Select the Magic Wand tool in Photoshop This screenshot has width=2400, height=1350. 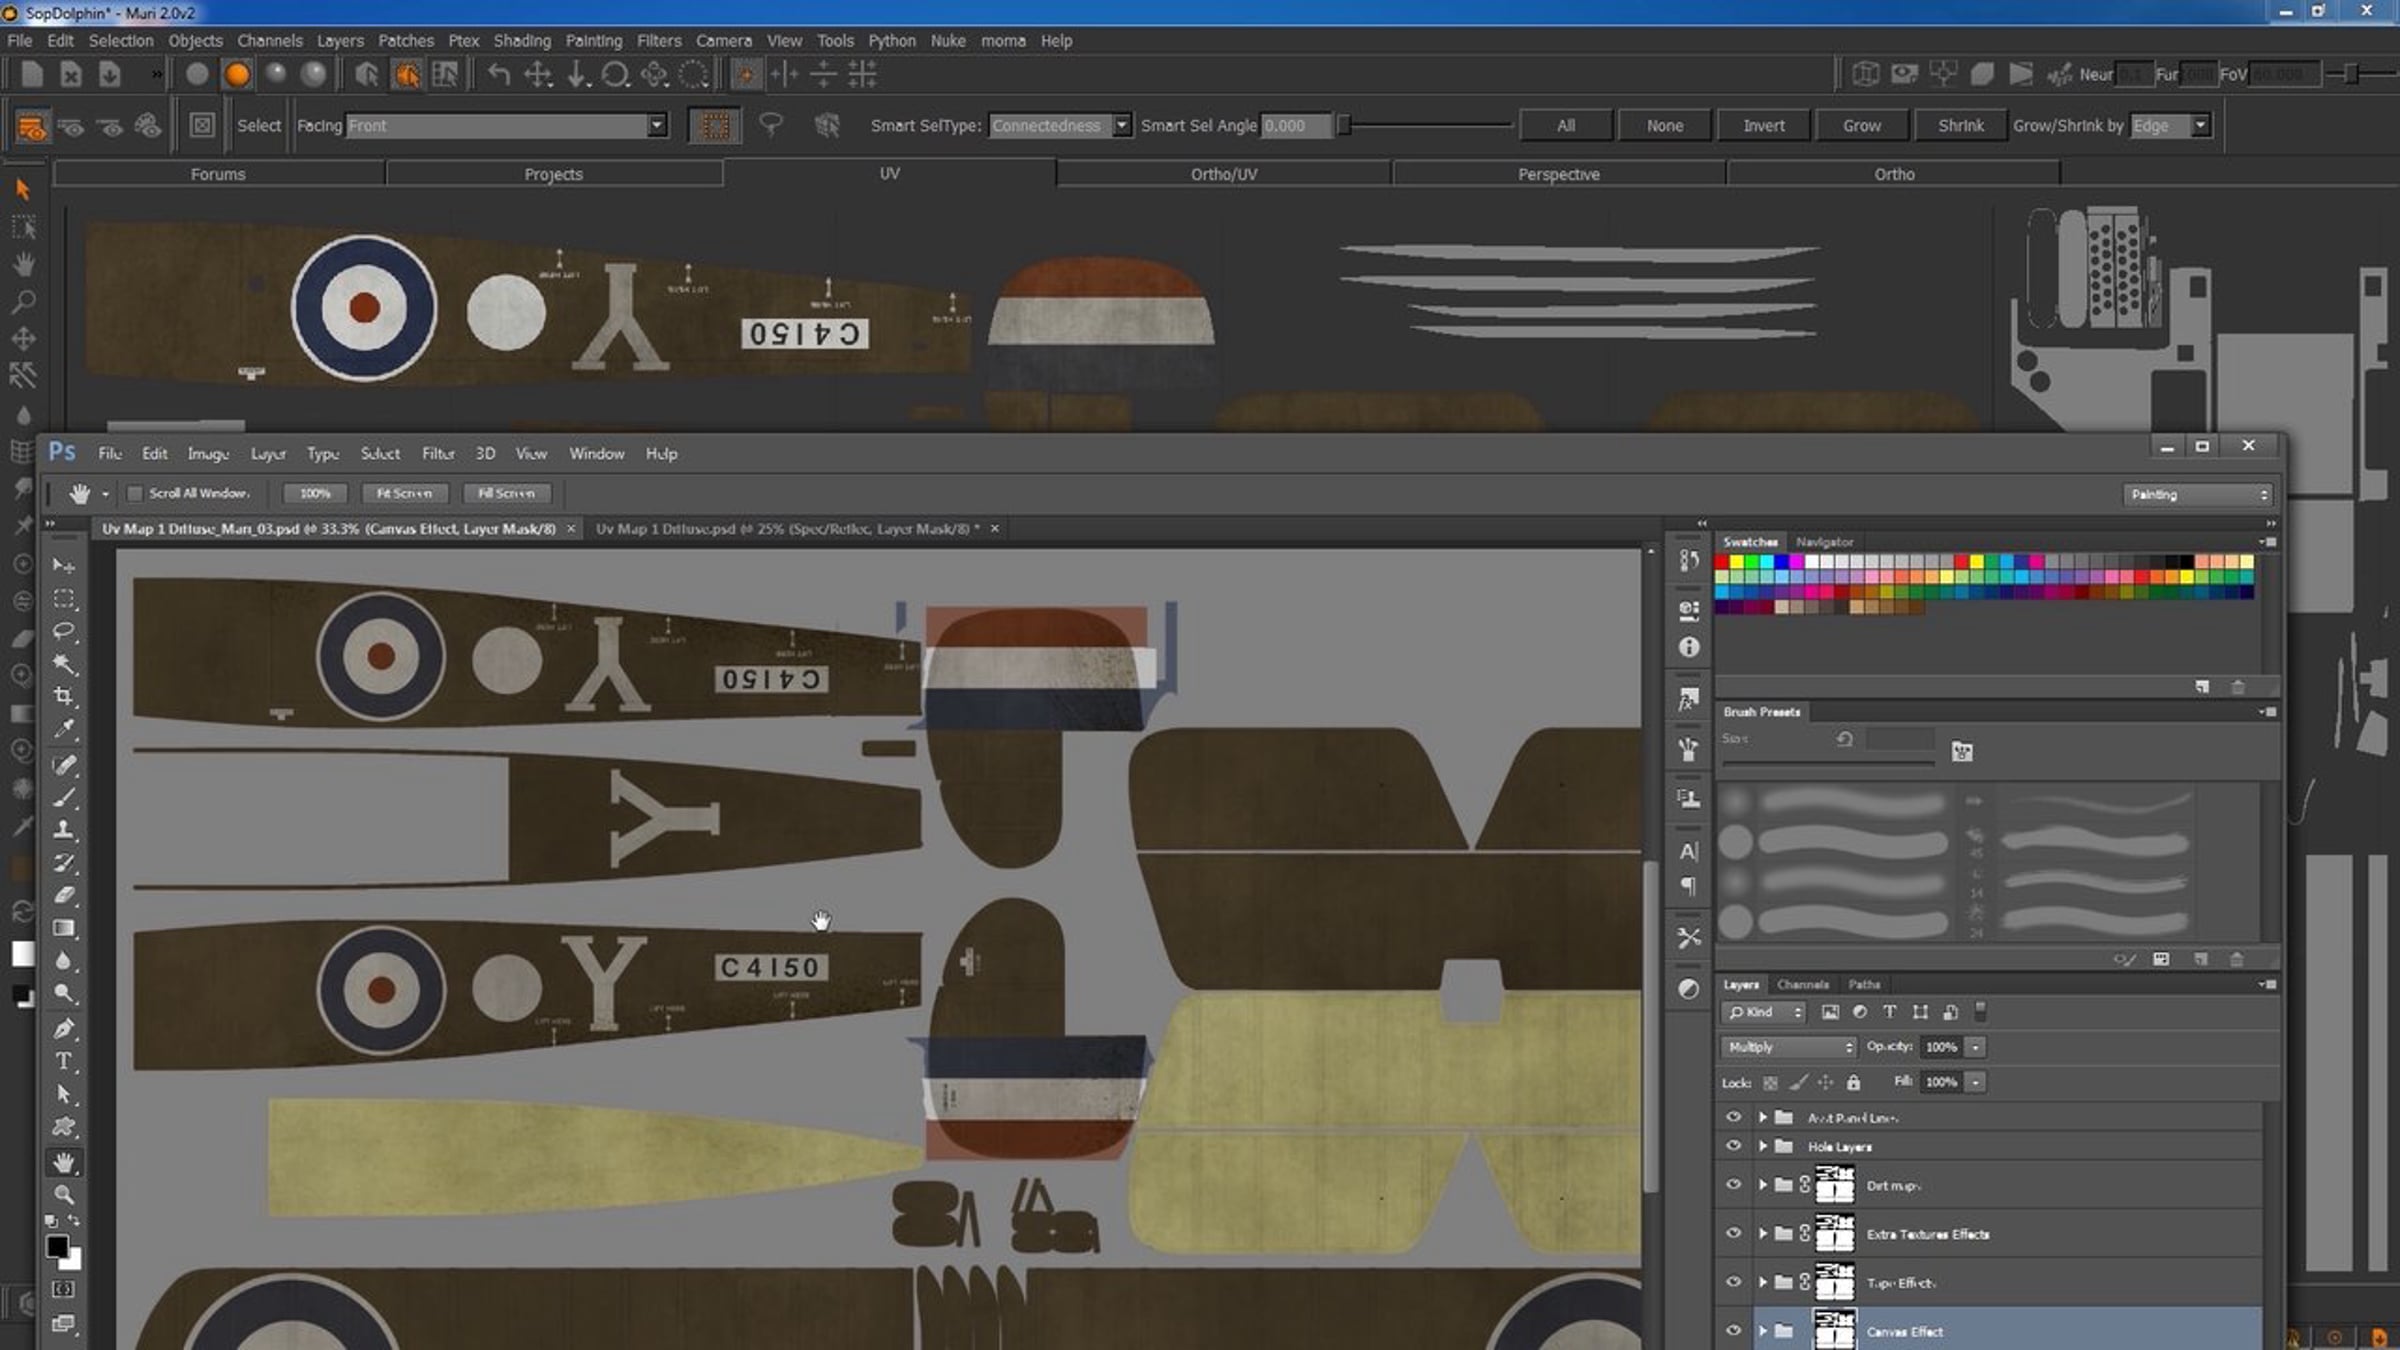[x=64, y=664]
